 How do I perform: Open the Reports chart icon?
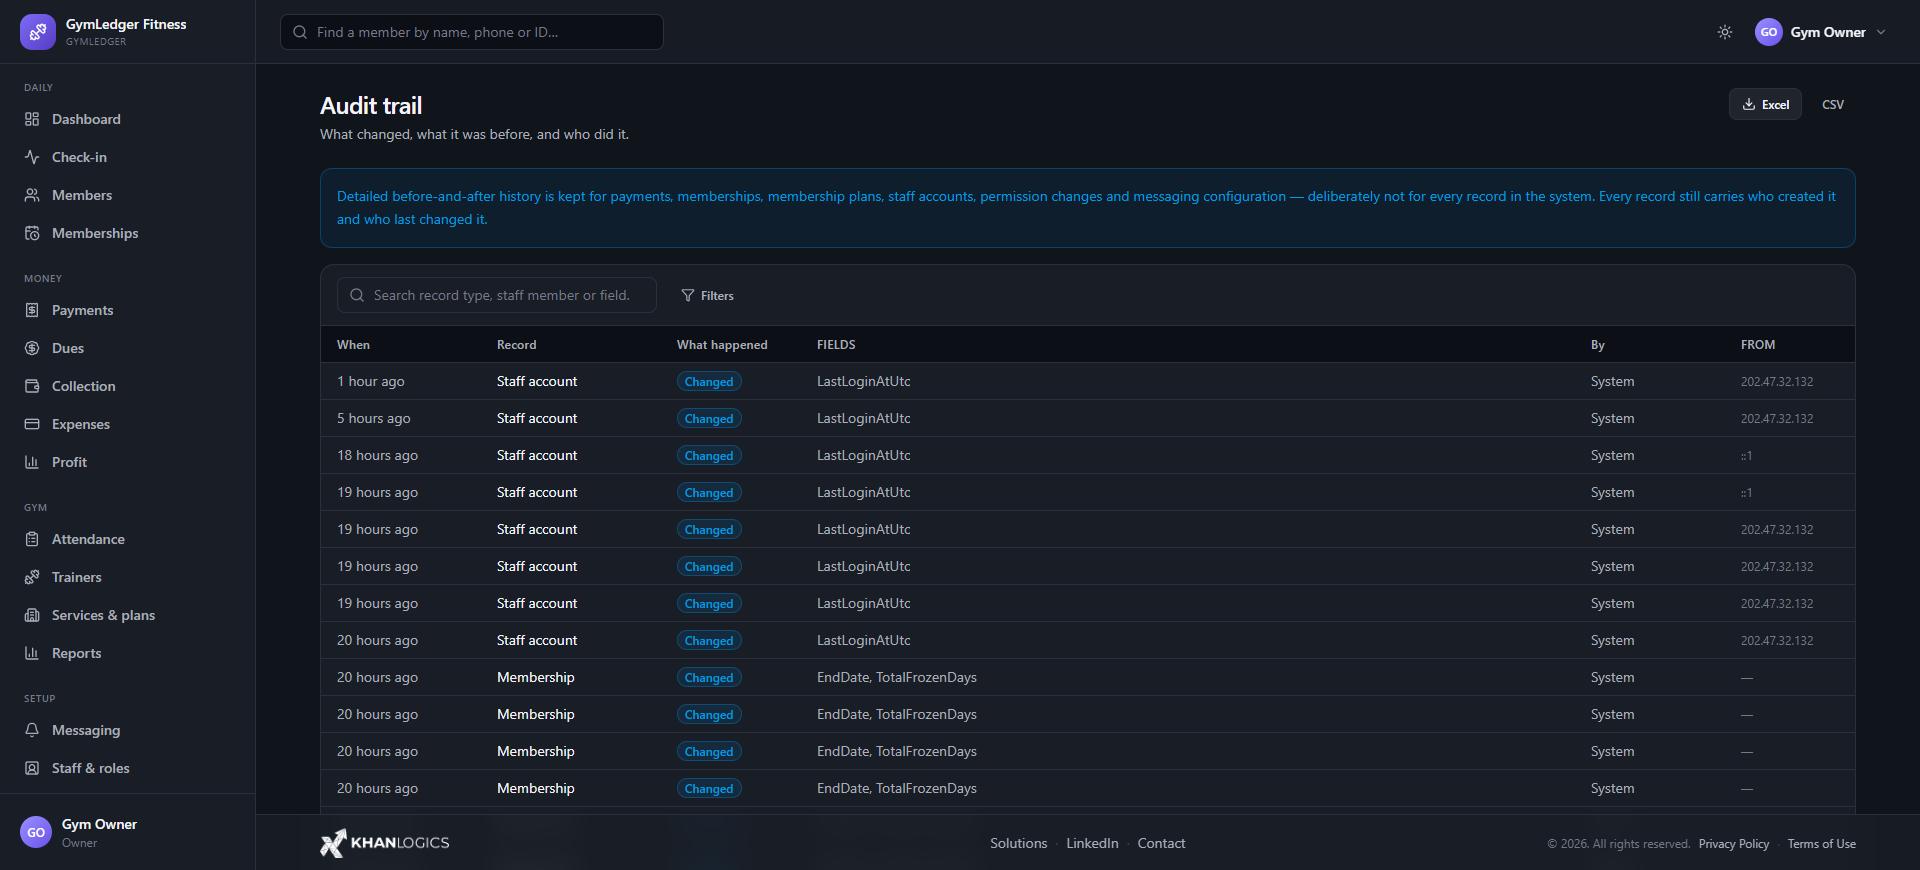point(32,653)
